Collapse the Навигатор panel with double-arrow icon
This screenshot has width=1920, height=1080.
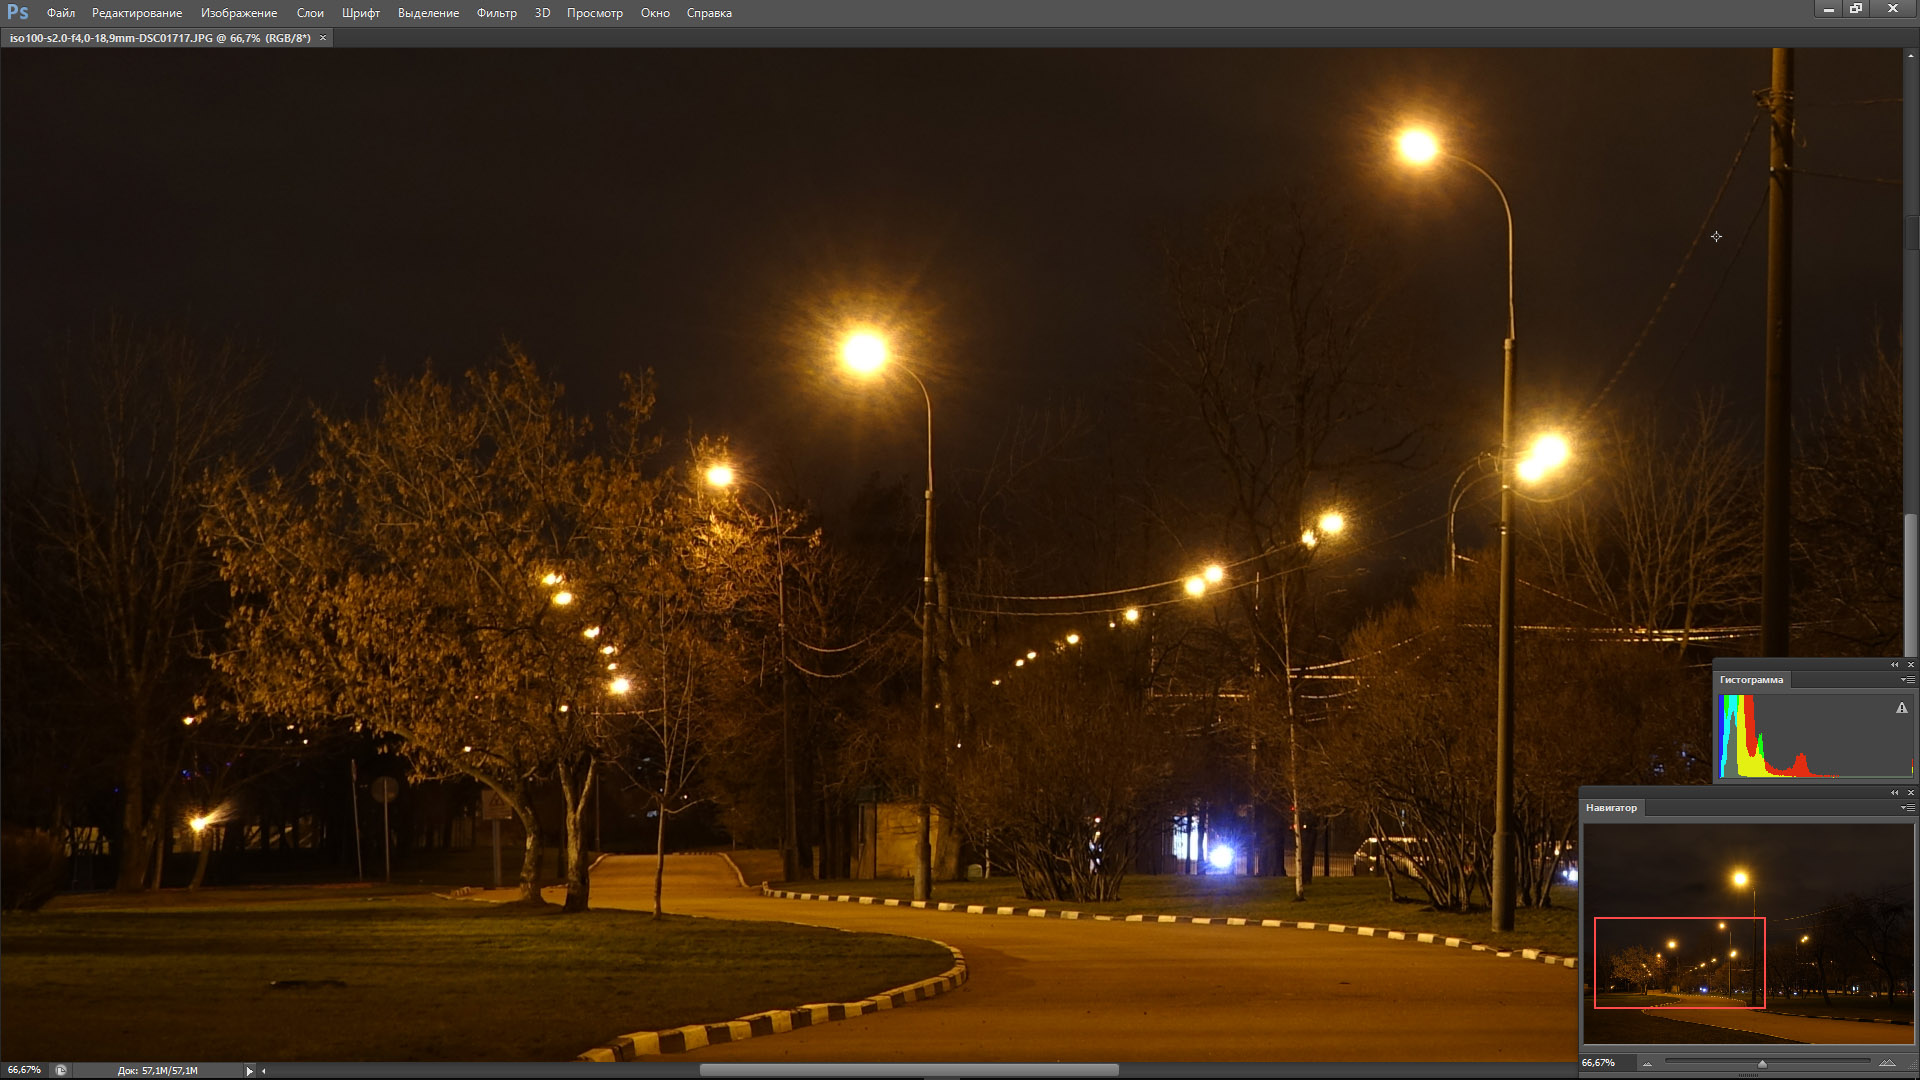tap(1894, 793)
